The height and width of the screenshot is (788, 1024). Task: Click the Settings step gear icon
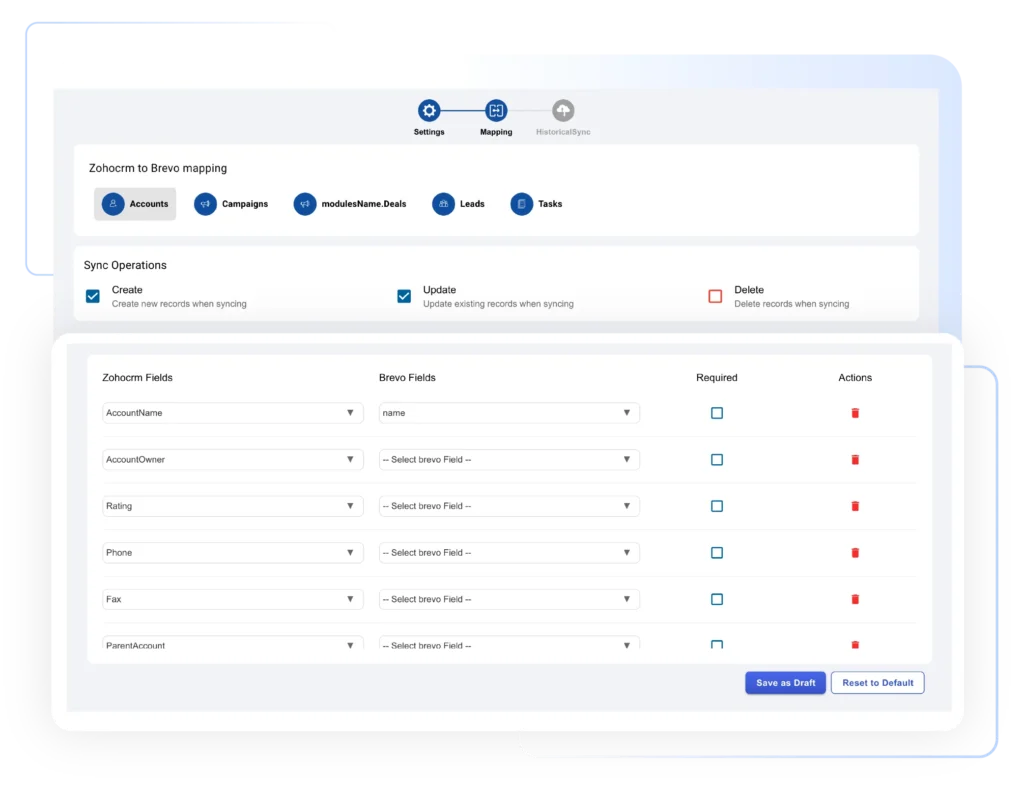click(428, 110)
